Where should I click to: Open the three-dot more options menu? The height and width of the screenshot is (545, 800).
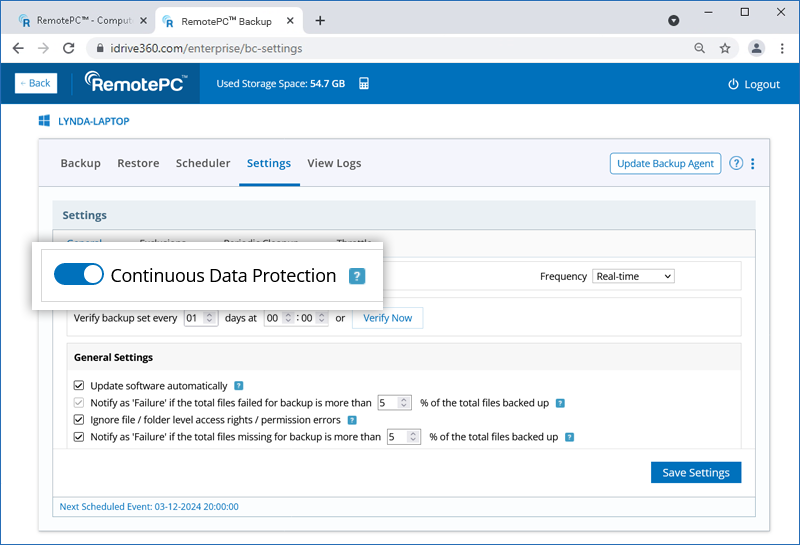click(753, 164)
